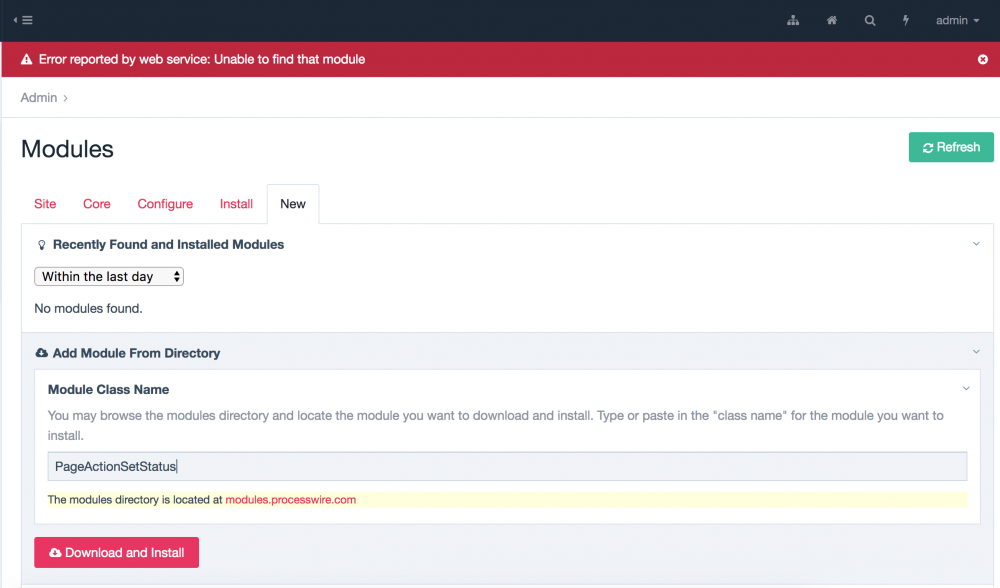Click cloud icon beside Add Module From Directory
Image resolution: width=1000 pixels, height=588 pixels.
coord(41,354)
